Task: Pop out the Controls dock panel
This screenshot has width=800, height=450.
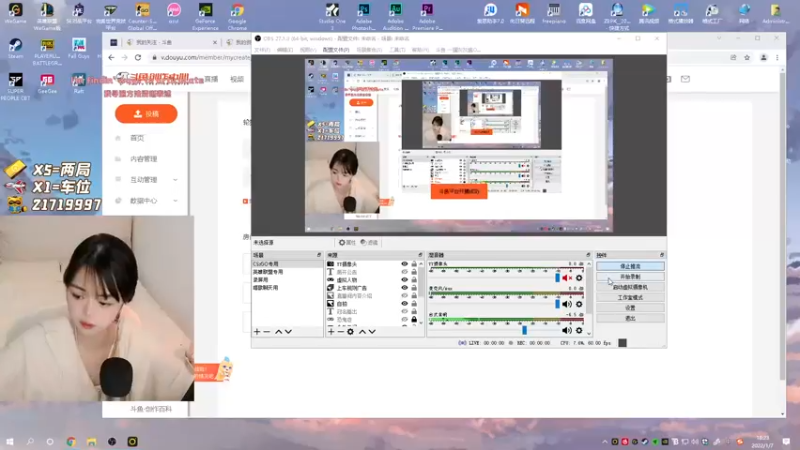Action: coord(662,255)
